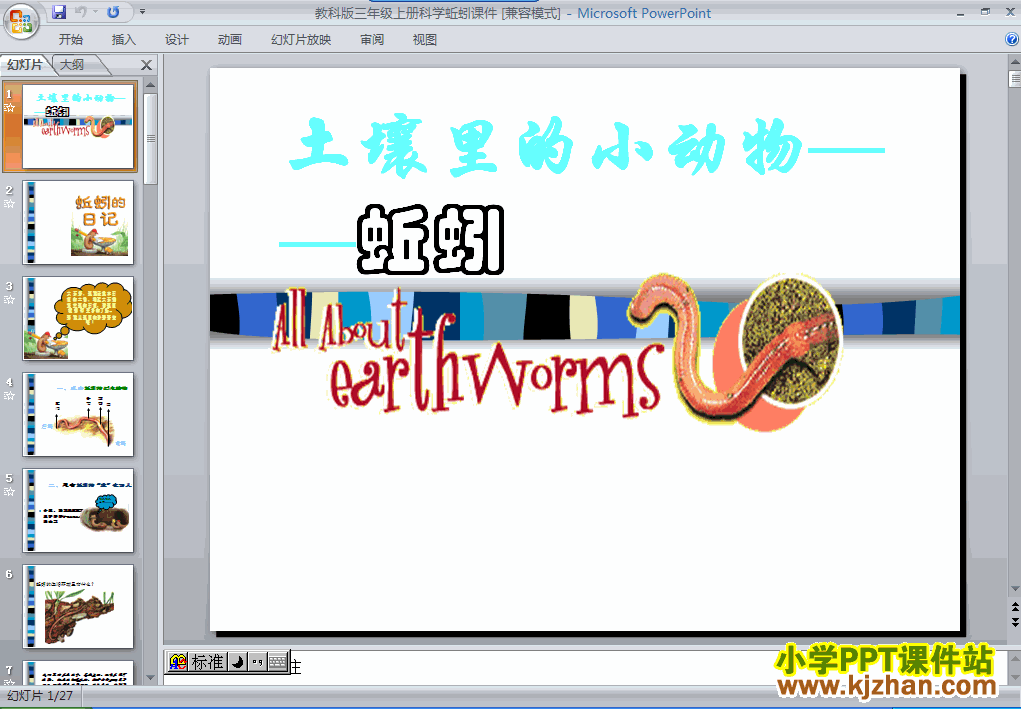Open the 审阅 ribbon tab

coord(372,40)
